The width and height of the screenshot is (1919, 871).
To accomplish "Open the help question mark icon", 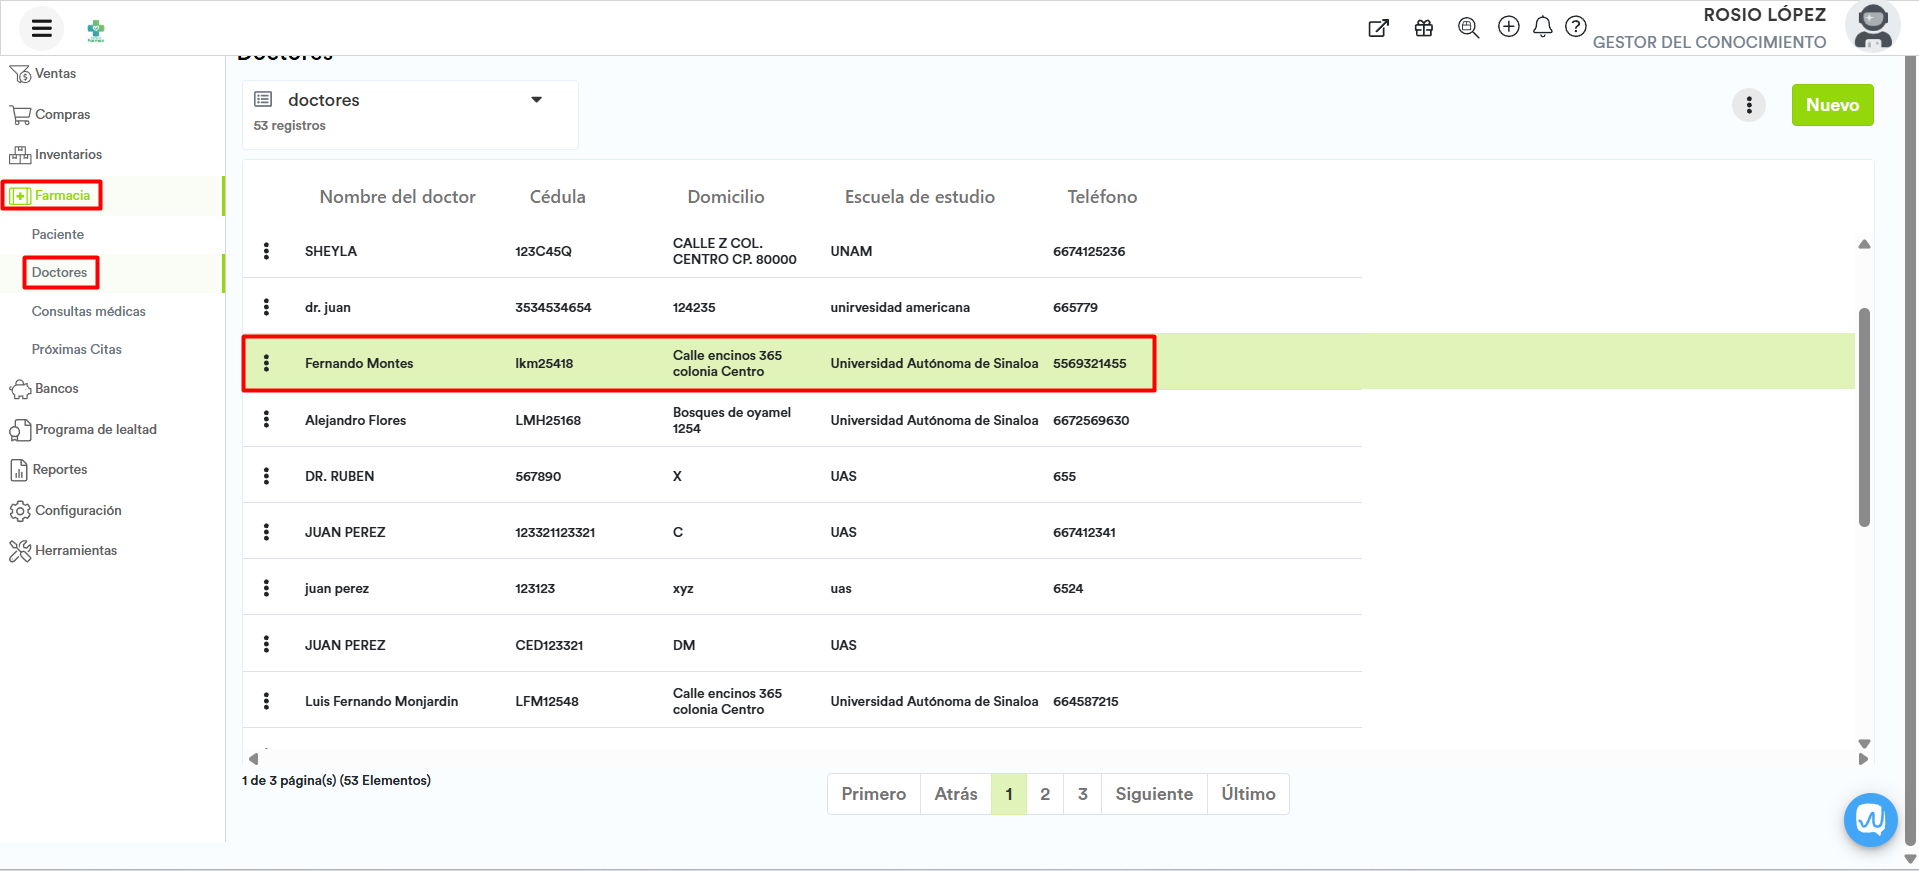I will [1575, 27].
